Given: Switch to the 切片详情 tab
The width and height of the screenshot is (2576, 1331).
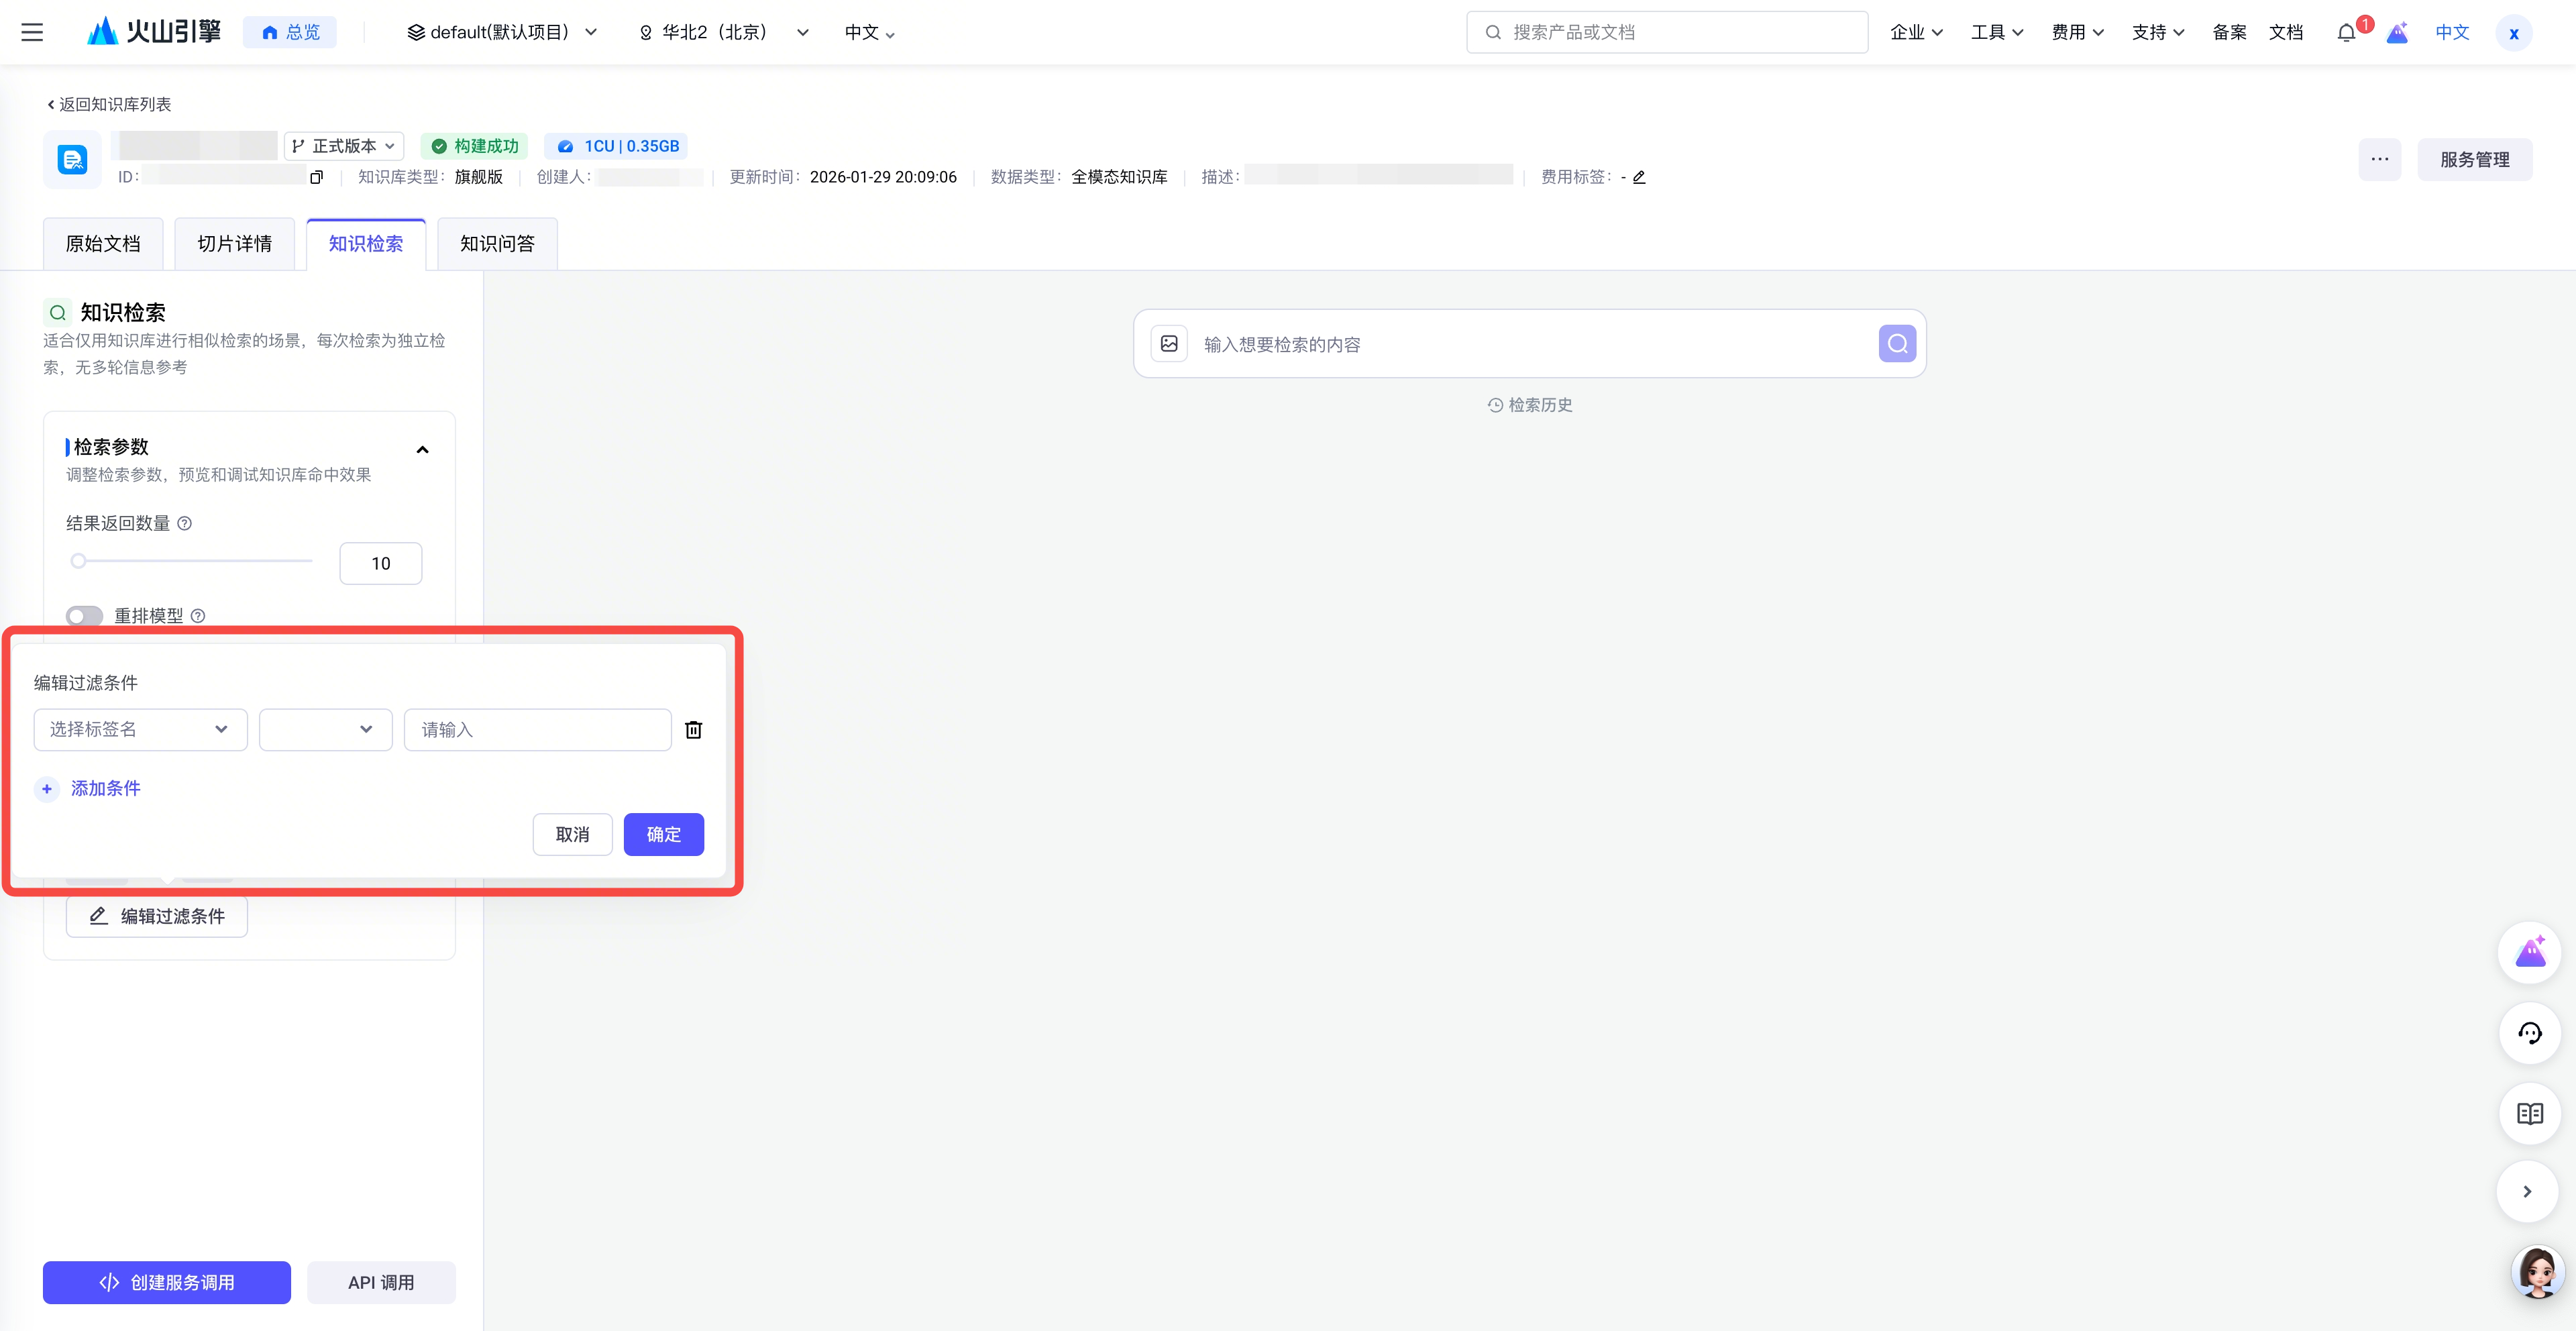Looking at the screenshot, I should click(x=234, y=244).
